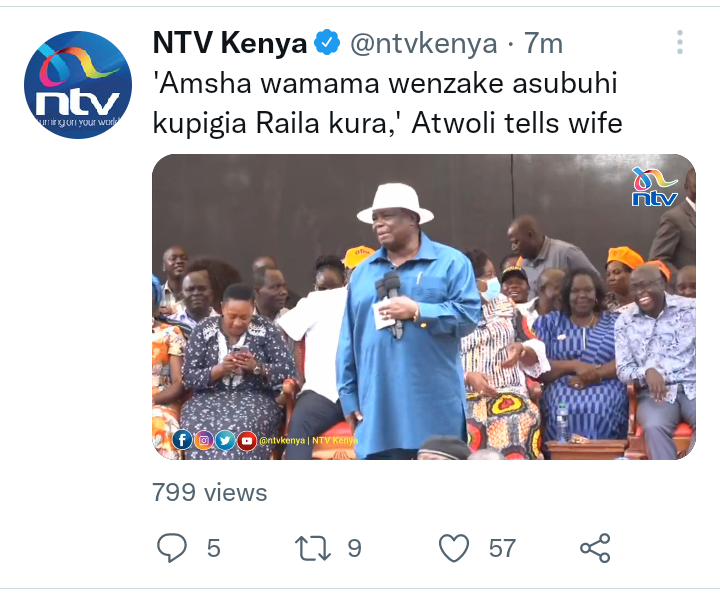
Task: Click the 799 views label
Action: pyautogui.click(x=209, y=493)
